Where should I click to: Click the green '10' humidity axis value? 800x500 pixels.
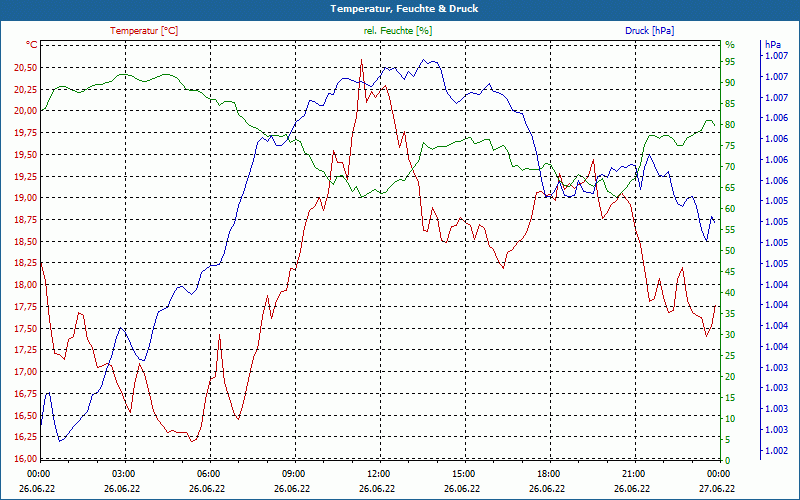tap(730, 419)
